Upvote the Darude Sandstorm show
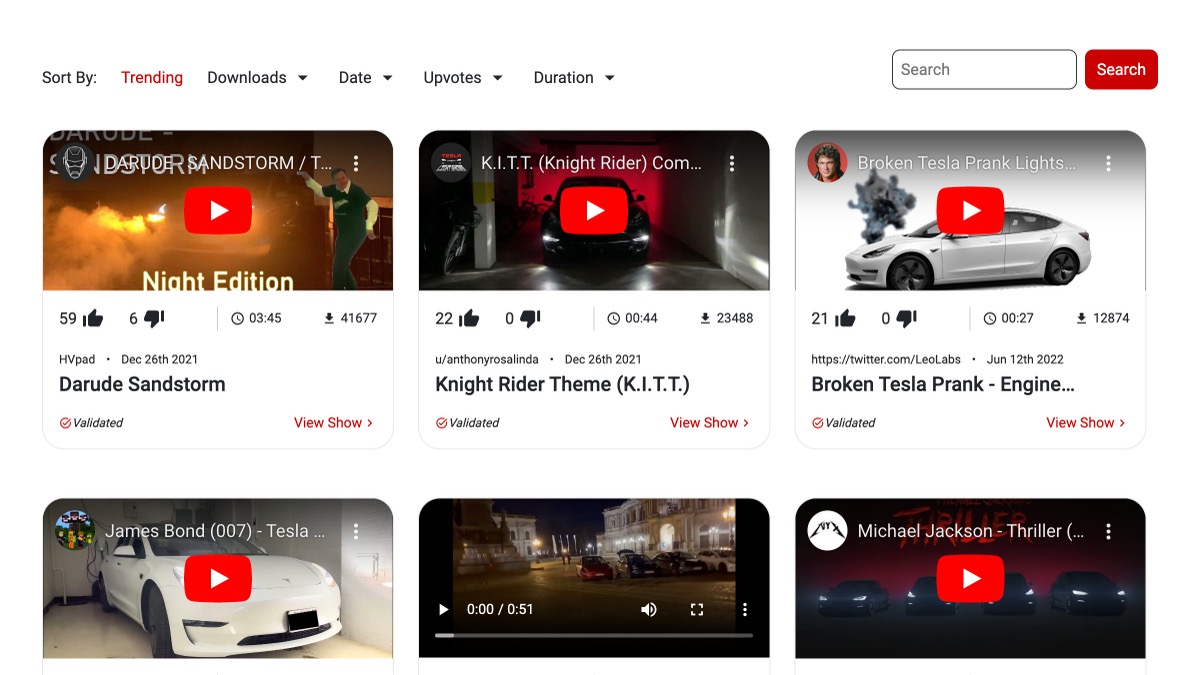The width and height of the screenshot is (1200, 675). [x=93, y=318]
